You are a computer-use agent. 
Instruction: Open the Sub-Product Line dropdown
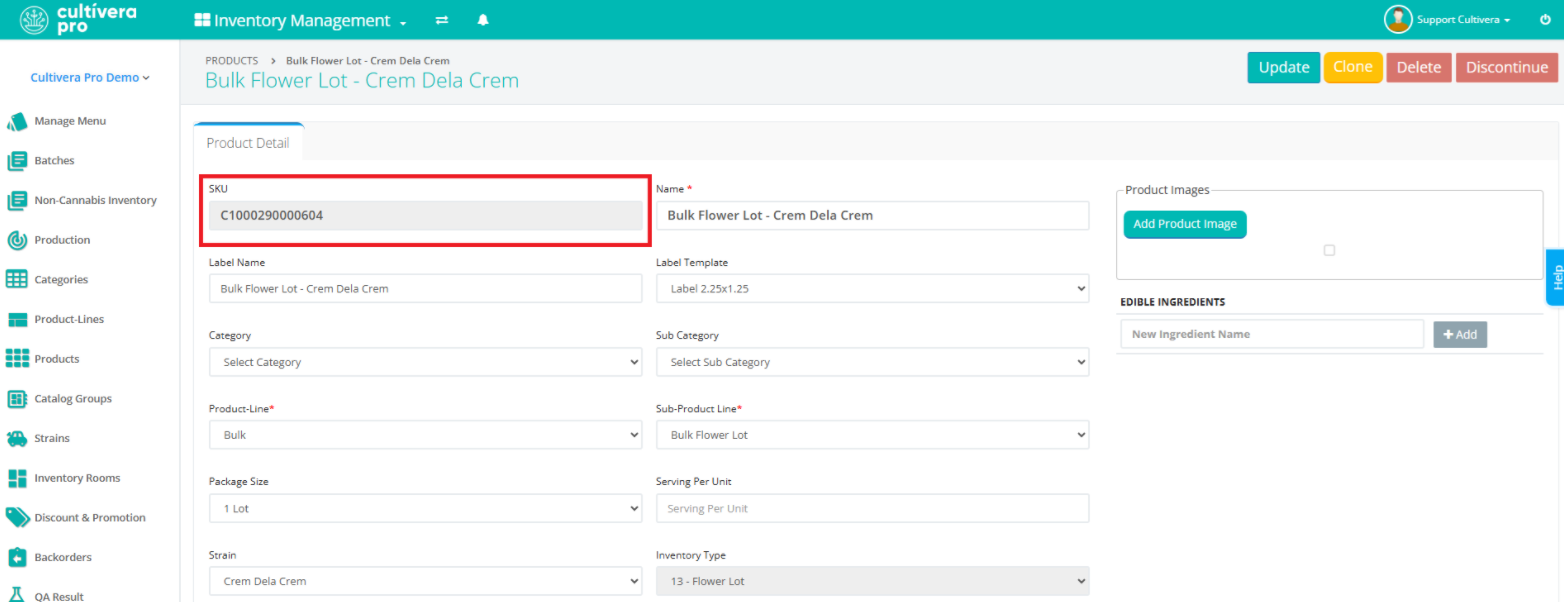tap(872, 435)
